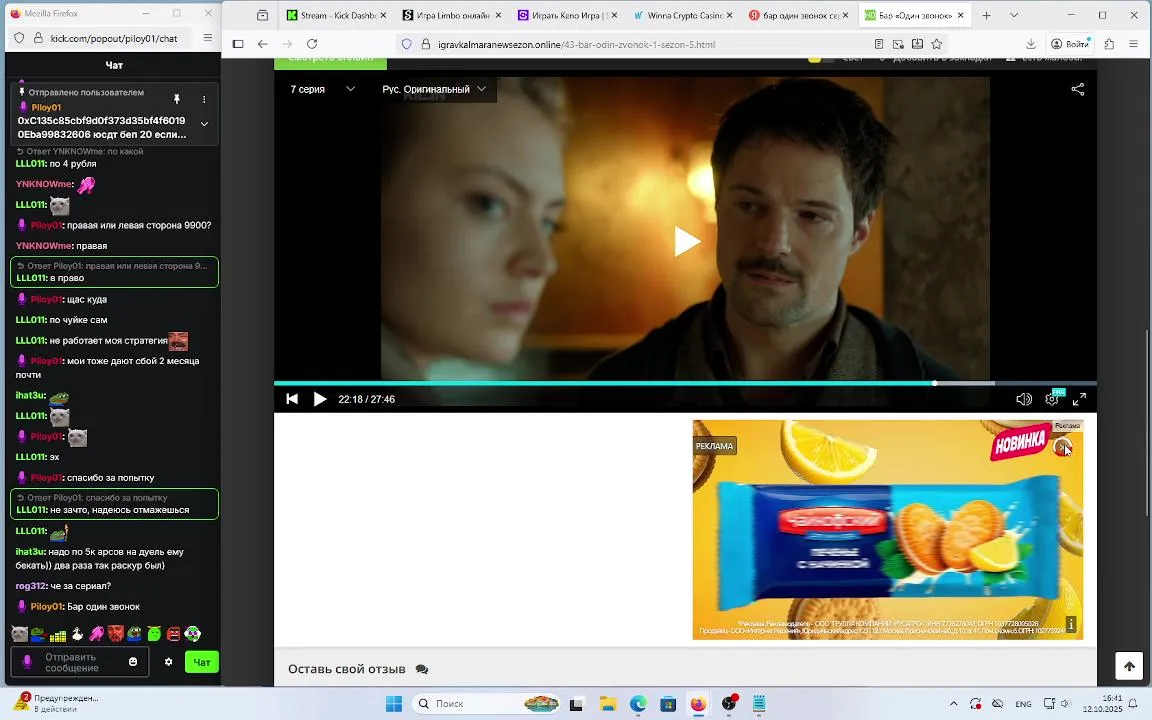Click the share icon on the video player
The height and width of the screenshot is (720, 1152).
1077,90
